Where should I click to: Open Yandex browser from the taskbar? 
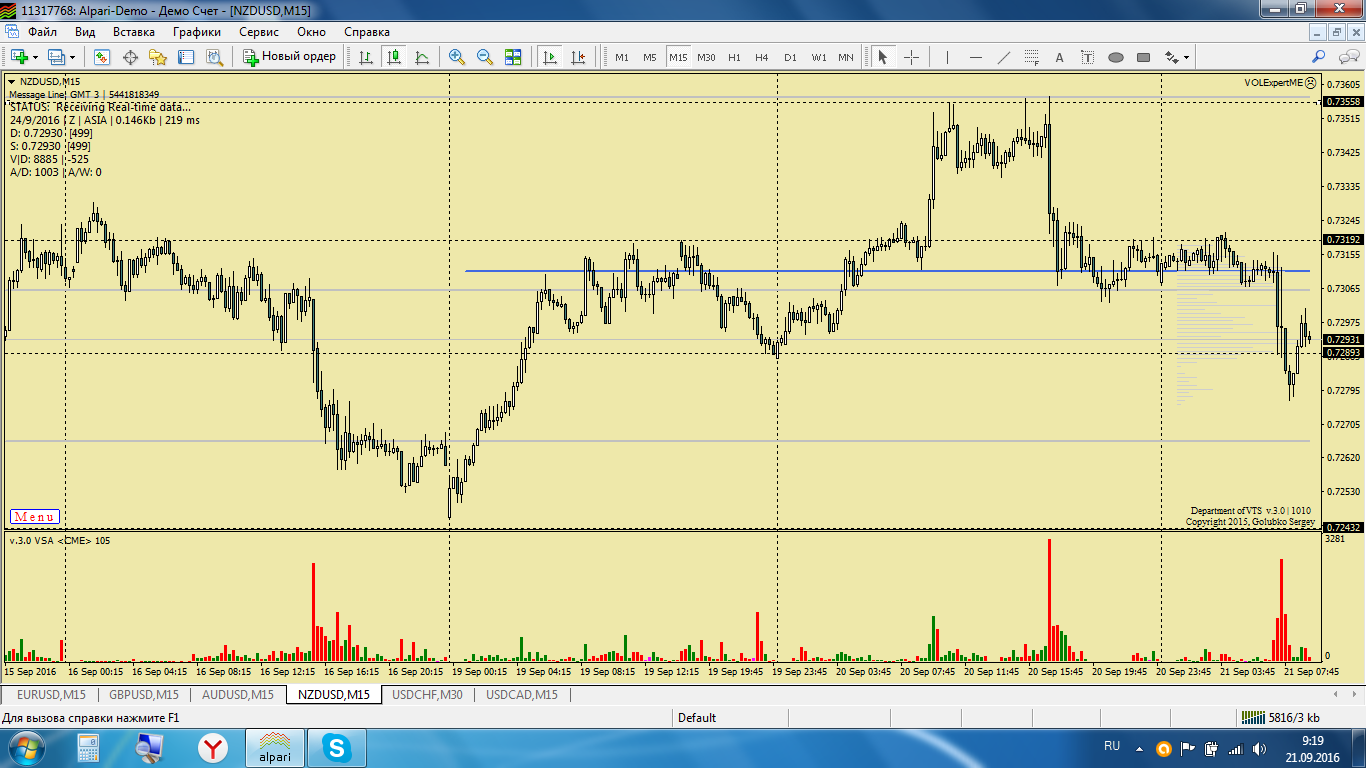tap(212, 747)
